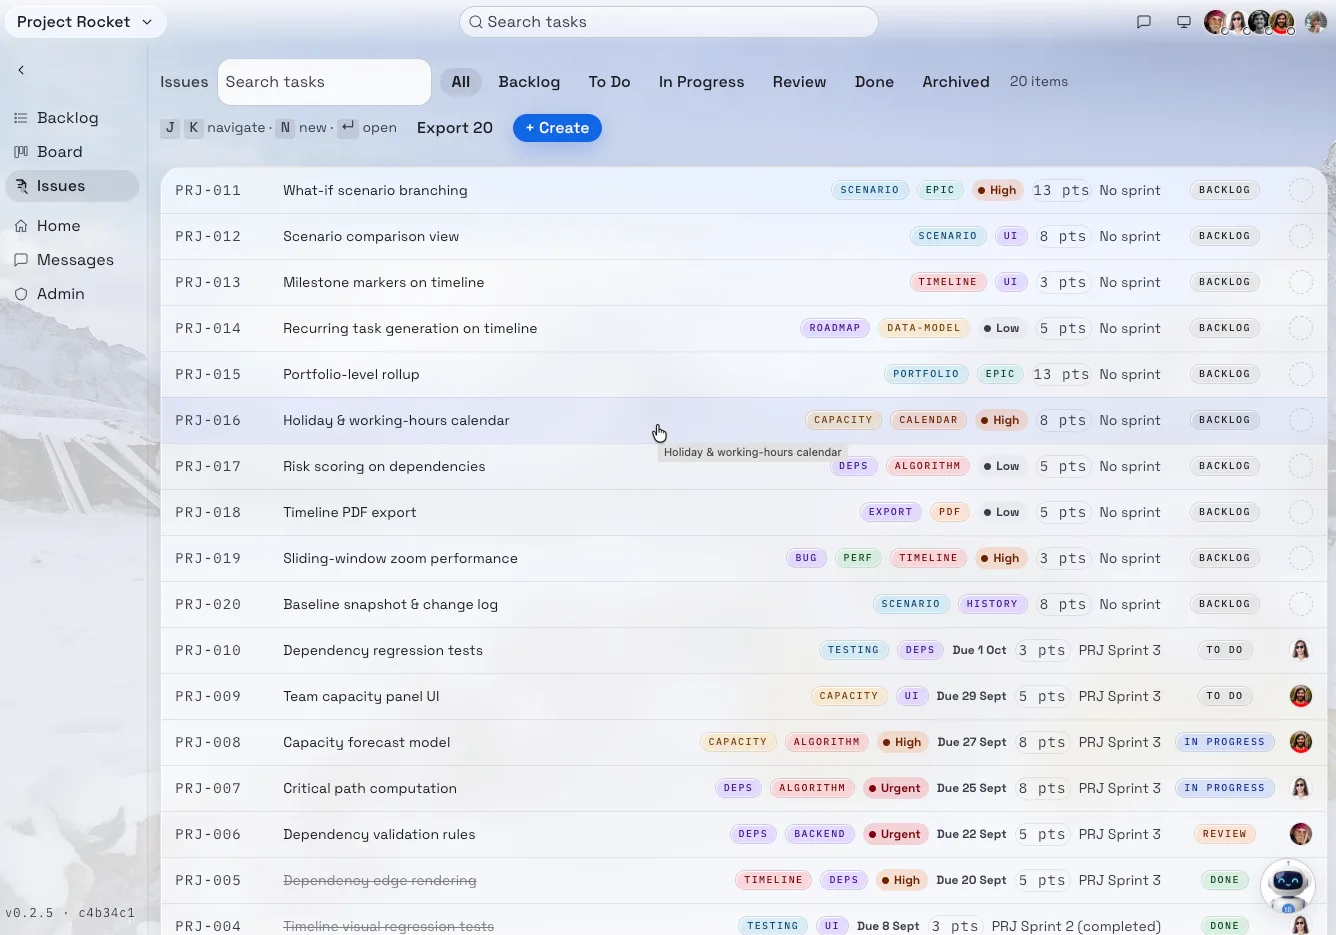The image size is (1336, 935).
Task: Click assignee avatar on PRJ-009 row
Action: click(x=1301, y=696)
